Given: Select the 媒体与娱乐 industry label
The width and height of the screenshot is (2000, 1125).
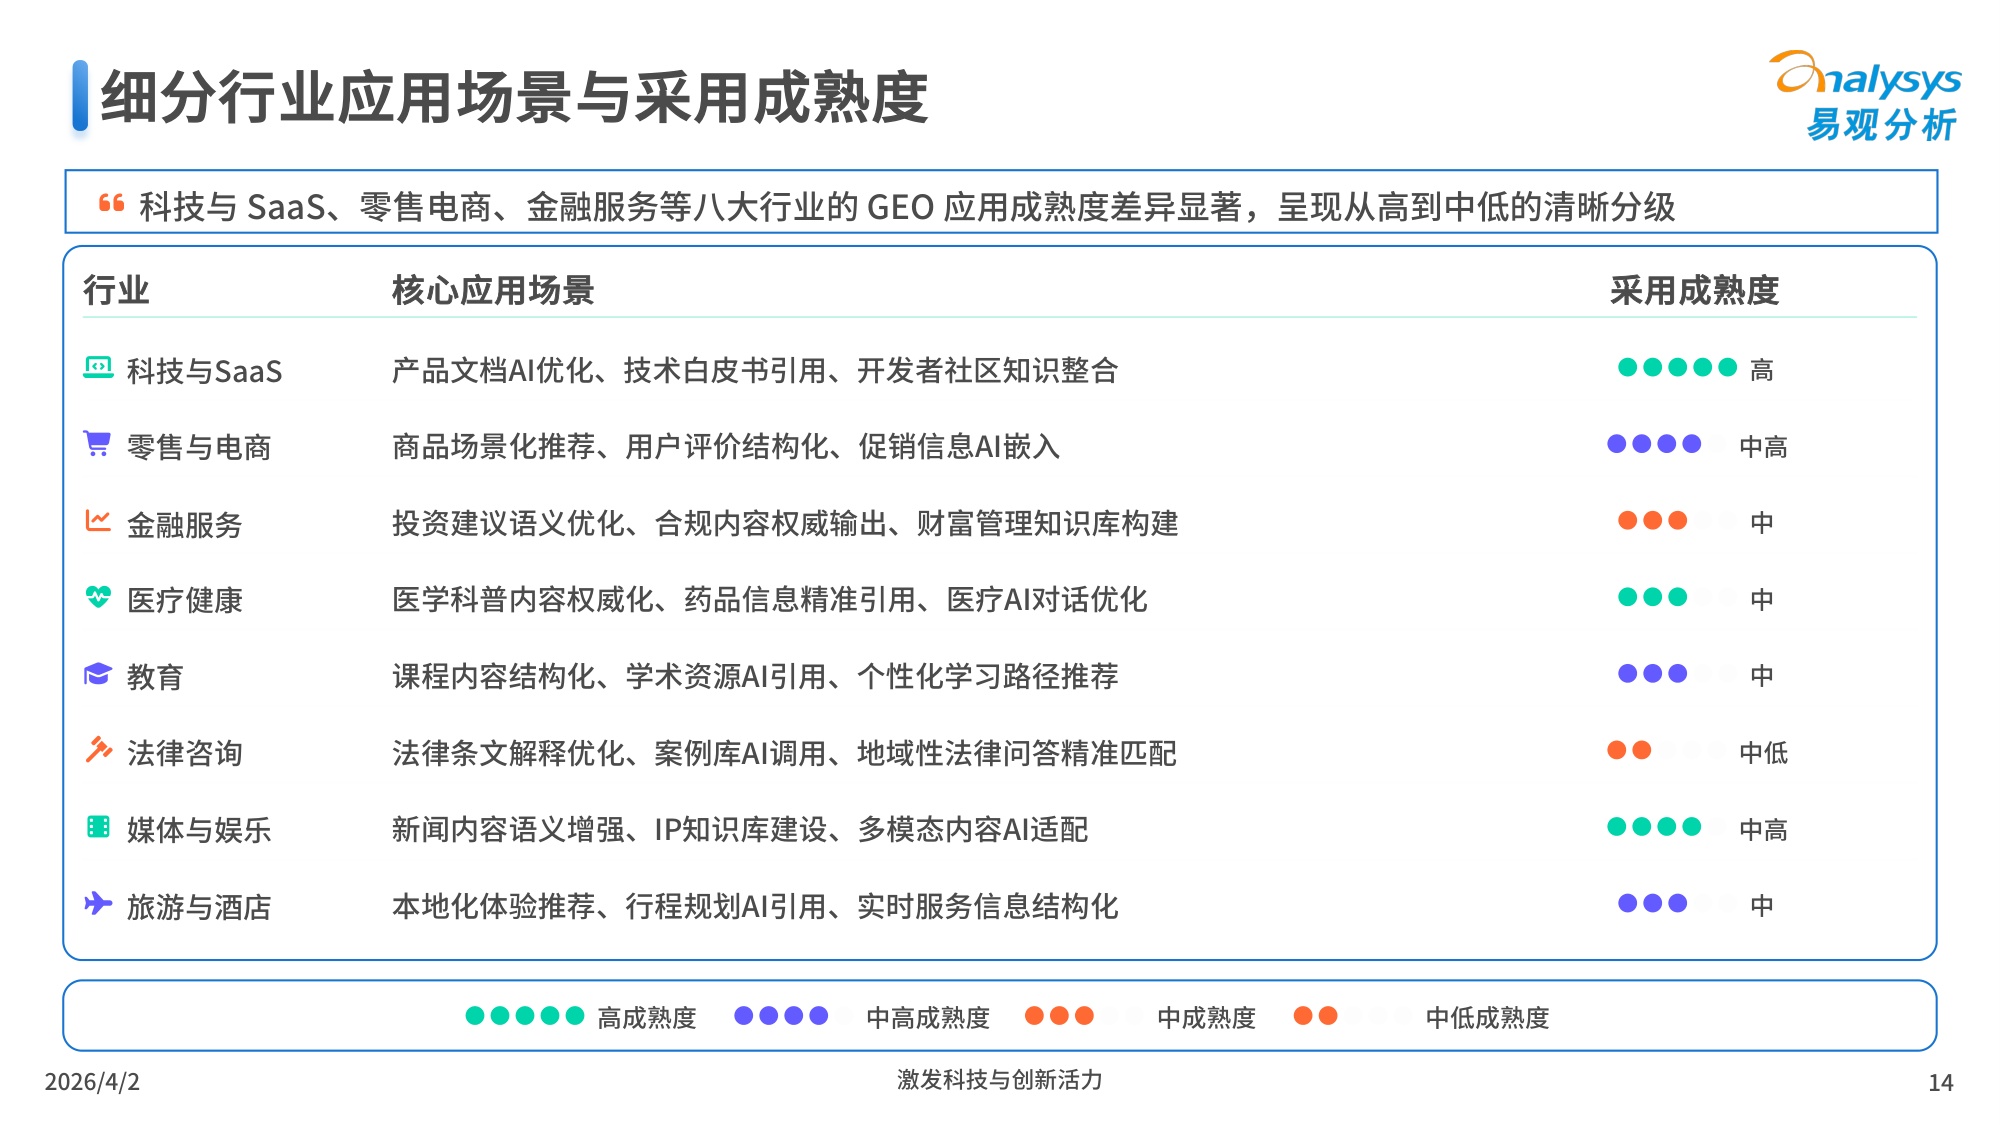Looking at the screenshot, I should (199, 830).
